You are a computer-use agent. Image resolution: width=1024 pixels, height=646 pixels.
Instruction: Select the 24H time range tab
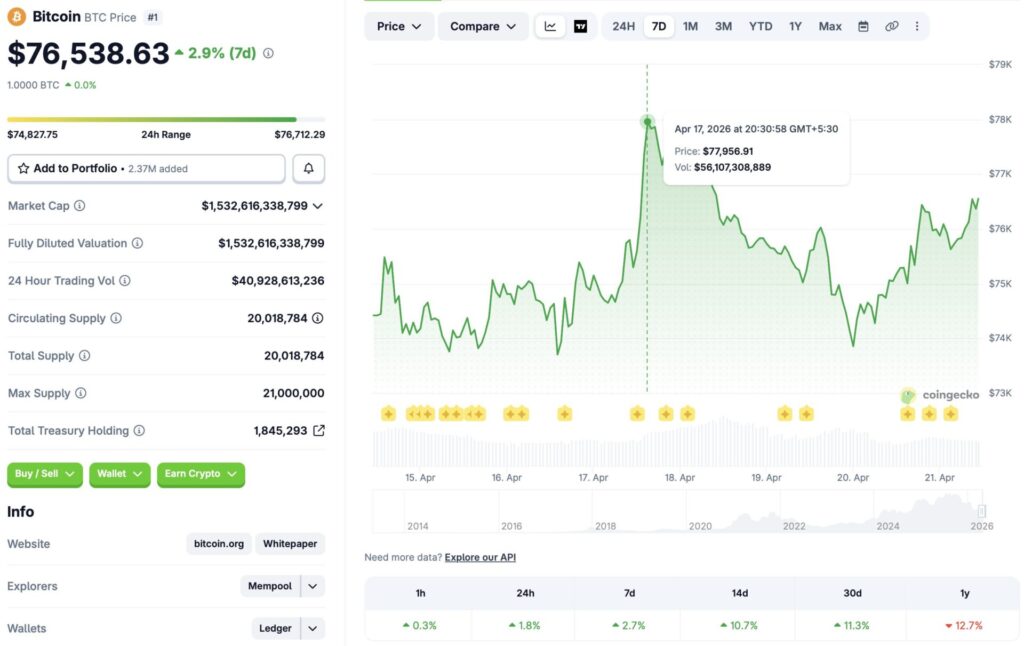623,26
